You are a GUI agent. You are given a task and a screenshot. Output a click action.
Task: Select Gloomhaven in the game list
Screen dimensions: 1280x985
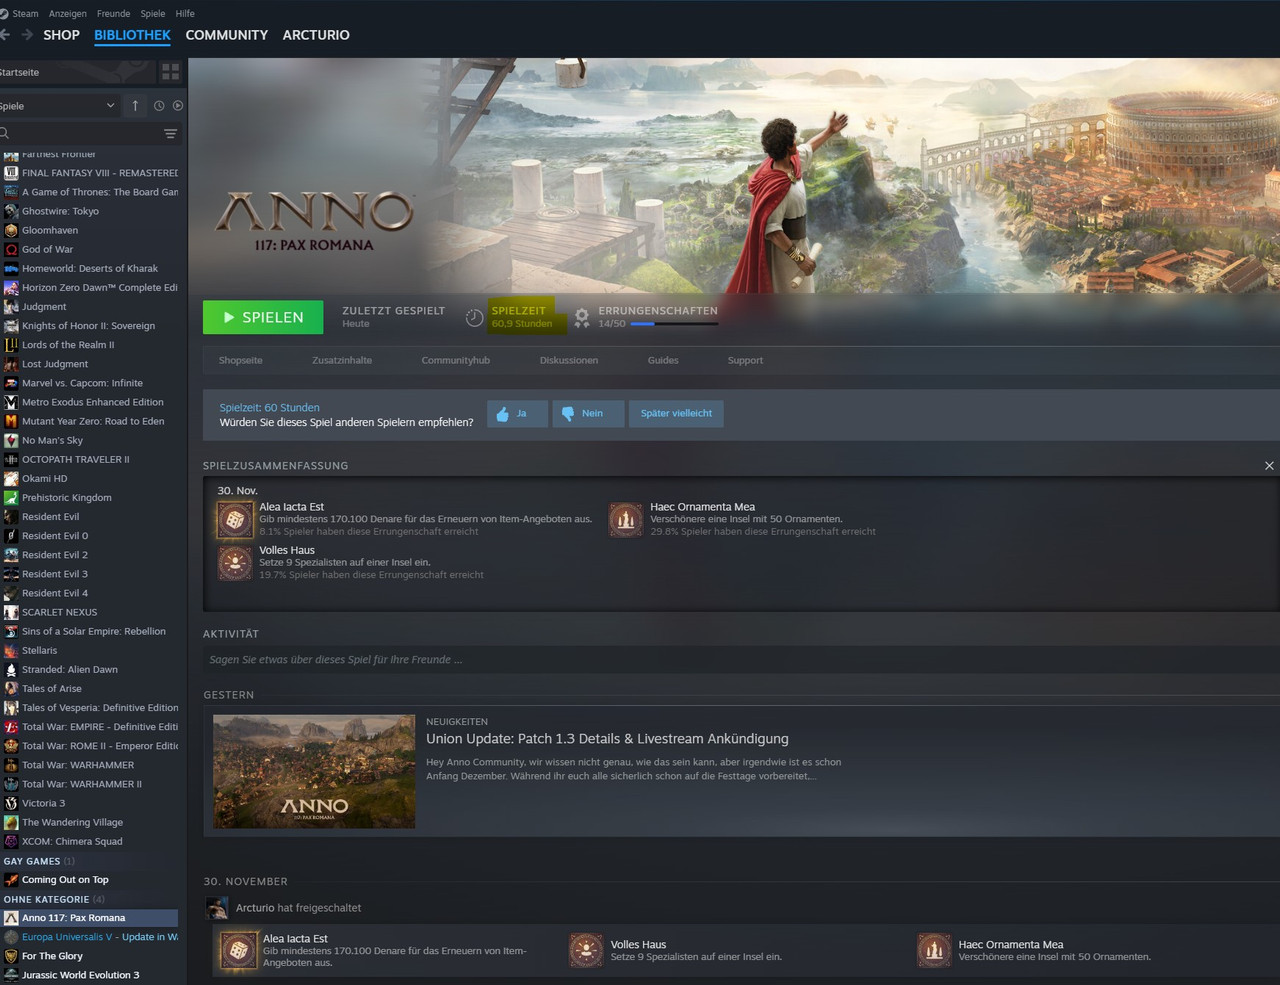(x=89, y=230)
